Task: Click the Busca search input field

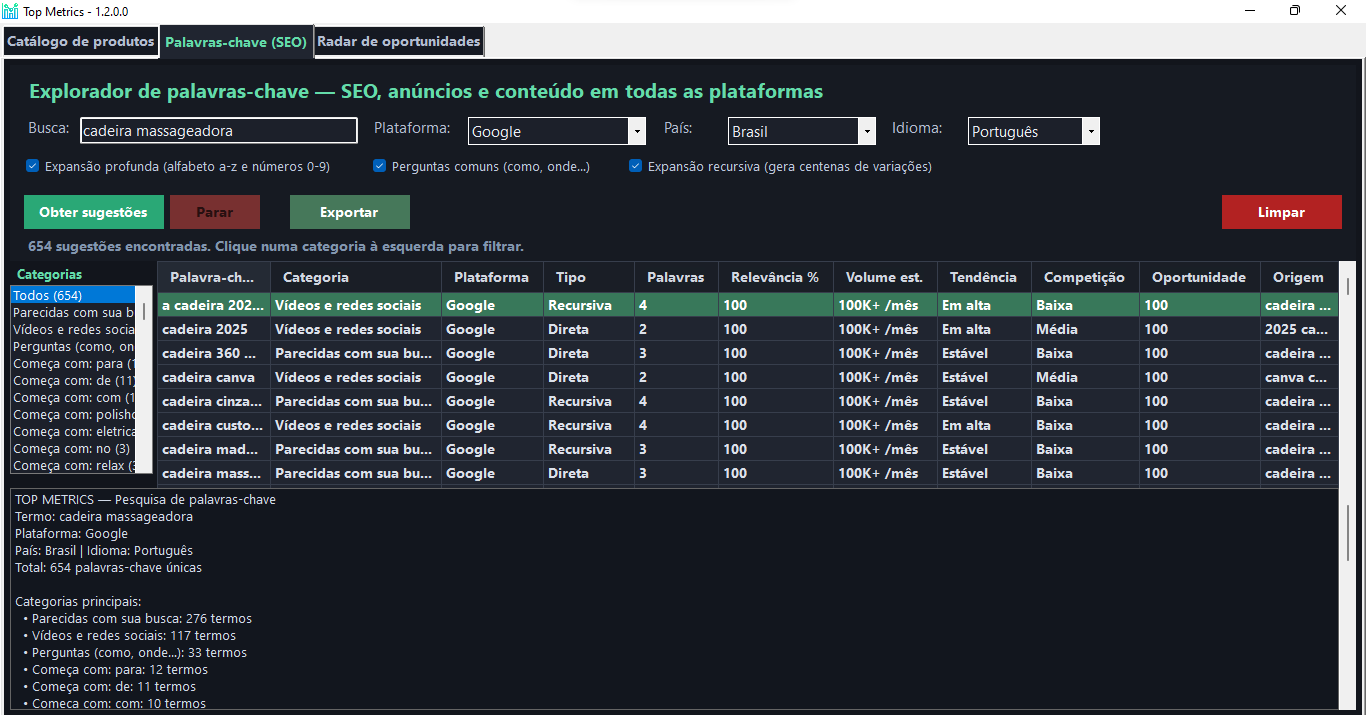Action: [218, 131]
